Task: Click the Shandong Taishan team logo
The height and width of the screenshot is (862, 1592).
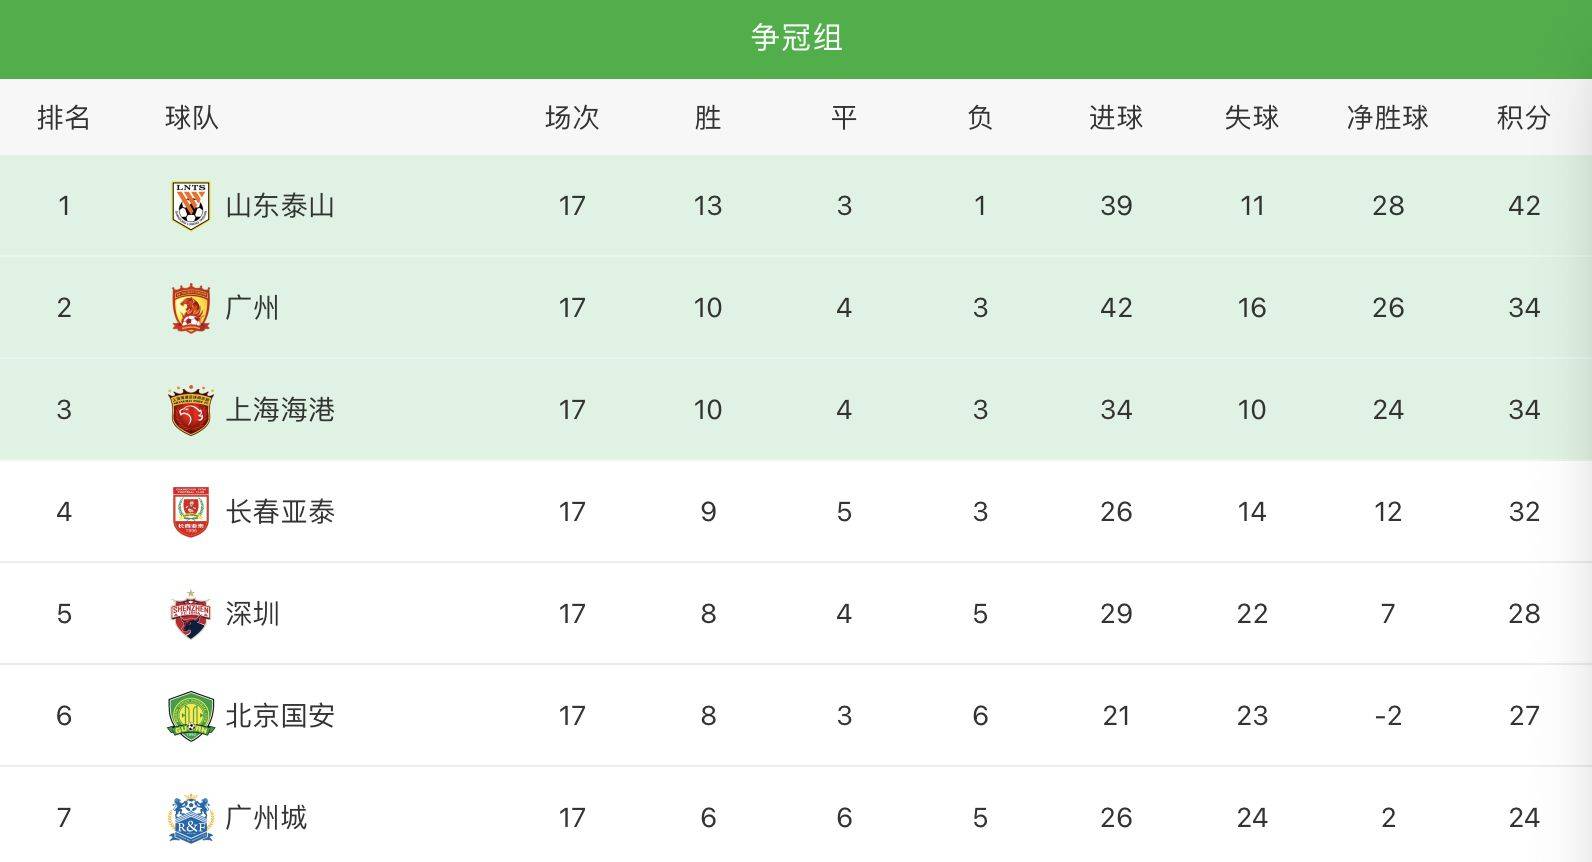Action: pyautogui.click(x=190, y=206)
